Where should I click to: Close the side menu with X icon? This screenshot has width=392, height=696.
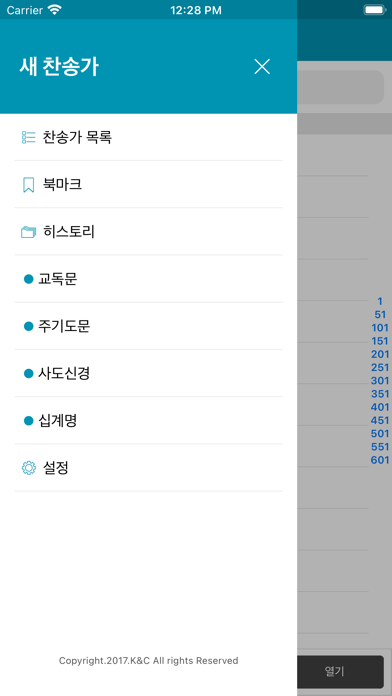coord(262,67)
